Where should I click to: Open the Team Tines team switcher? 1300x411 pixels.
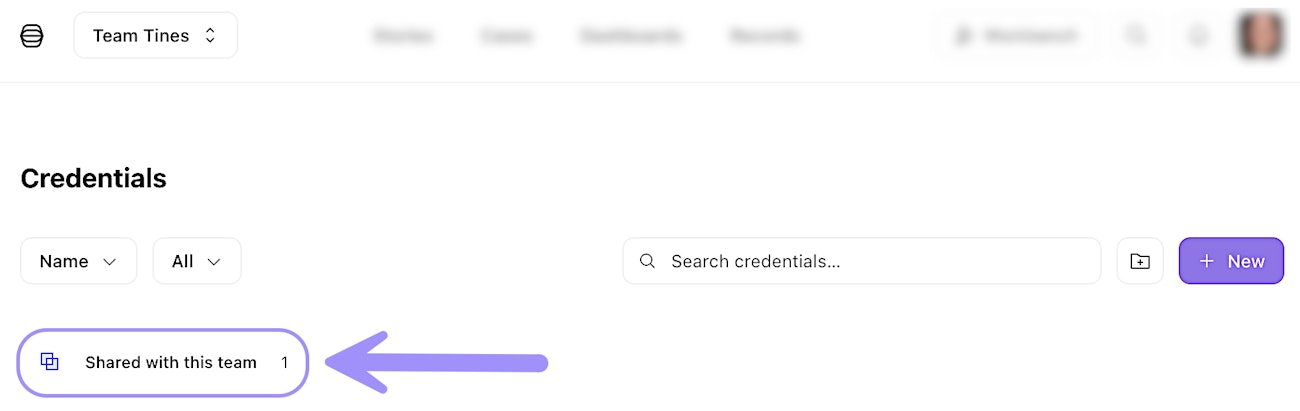(x=155, y=36)
